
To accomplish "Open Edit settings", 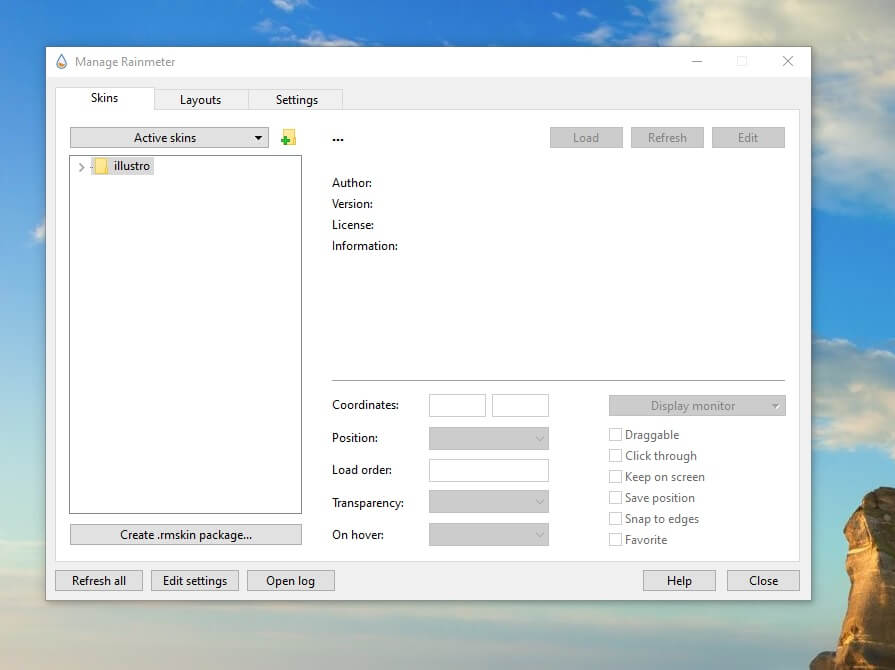I will tap(195, 580).
